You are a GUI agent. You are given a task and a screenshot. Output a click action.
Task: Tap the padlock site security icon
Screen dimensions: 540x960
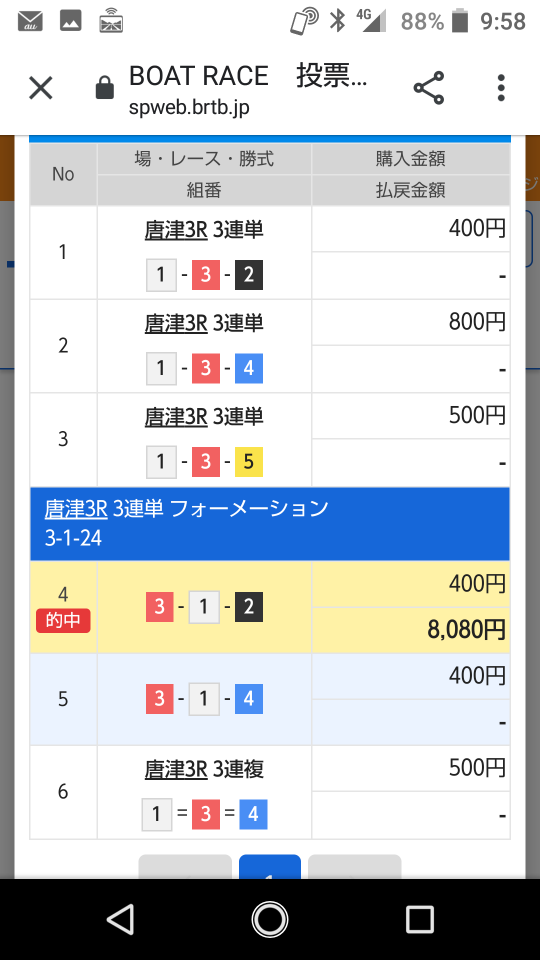click(105, 89)
